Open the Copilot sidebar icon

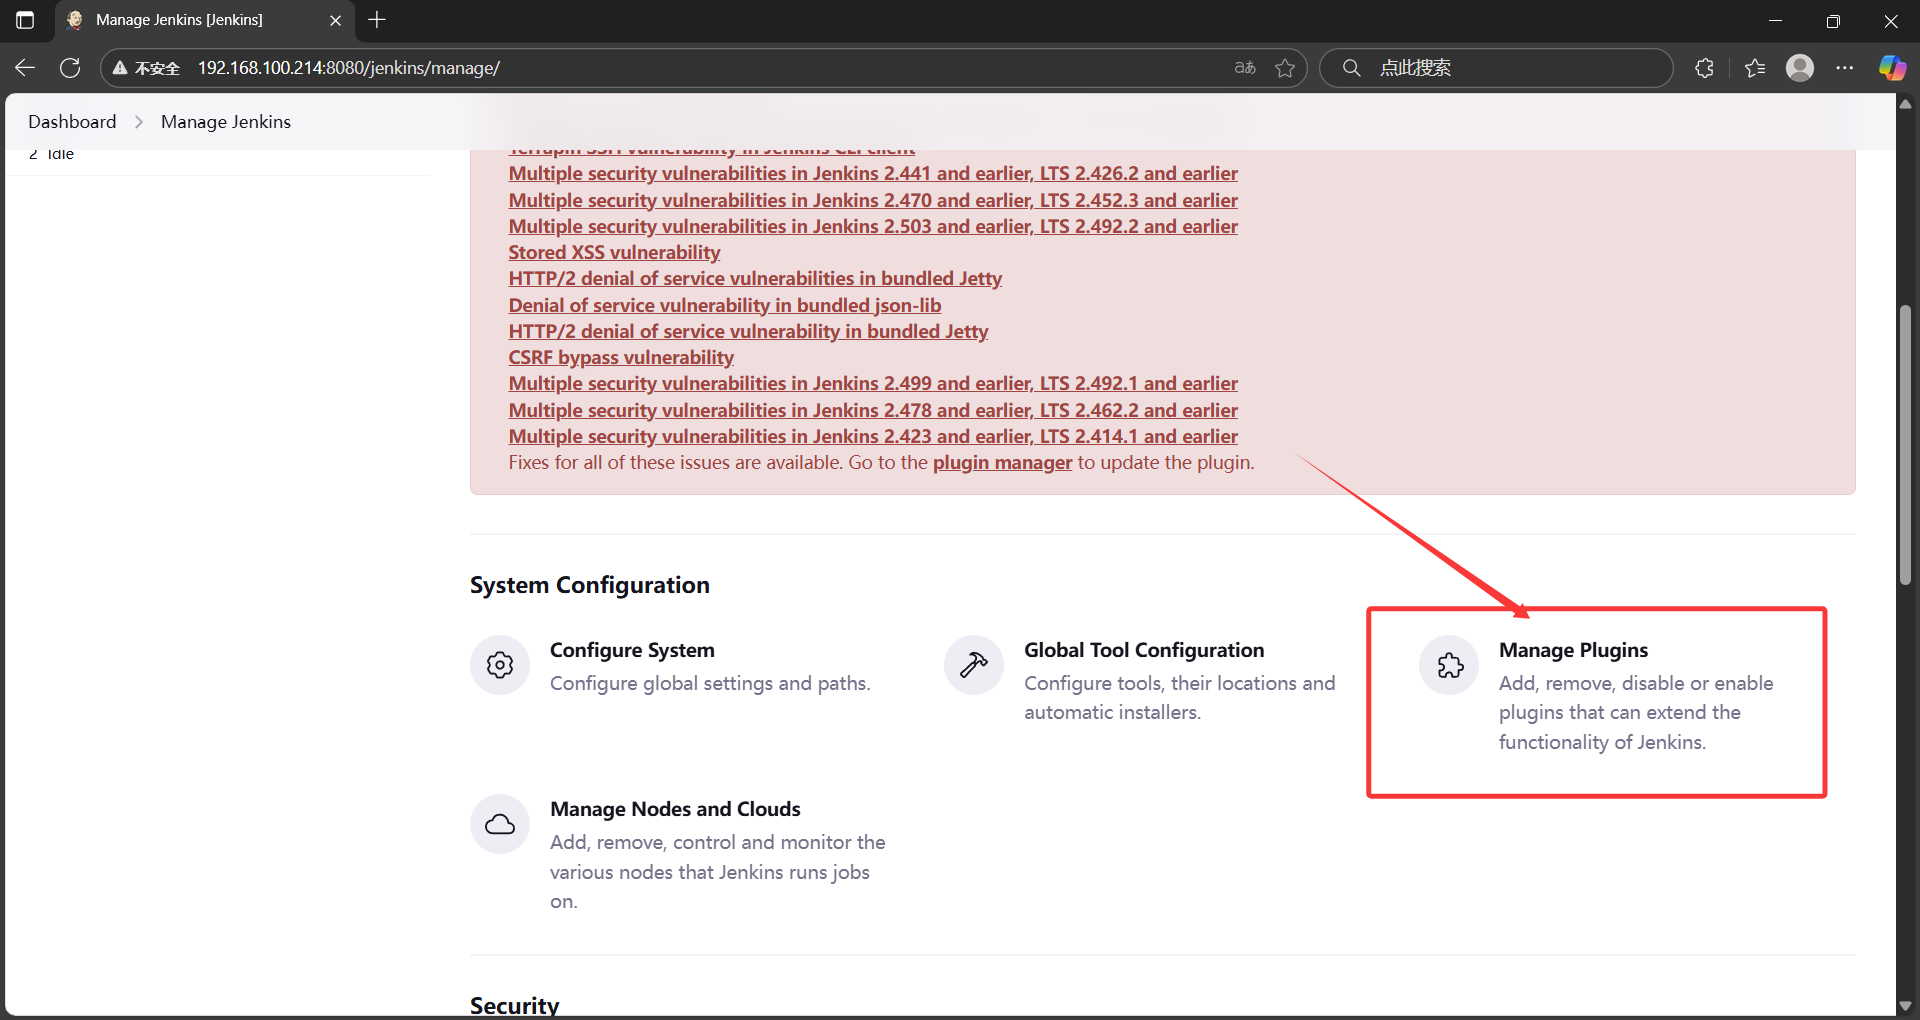1892,68
